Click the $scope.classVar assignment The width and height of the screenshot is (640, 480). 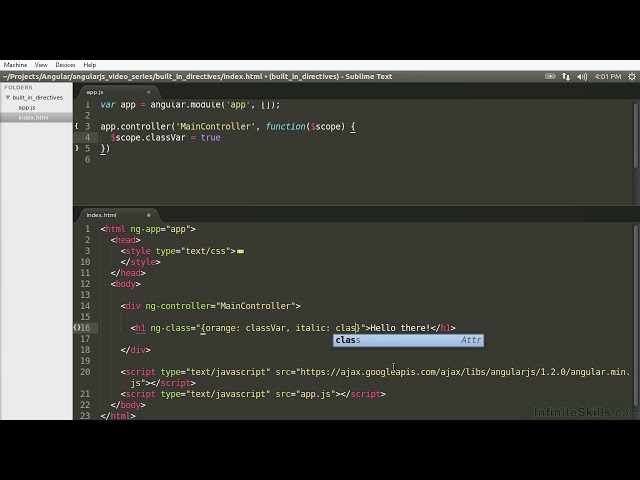[x=165, y=138]
